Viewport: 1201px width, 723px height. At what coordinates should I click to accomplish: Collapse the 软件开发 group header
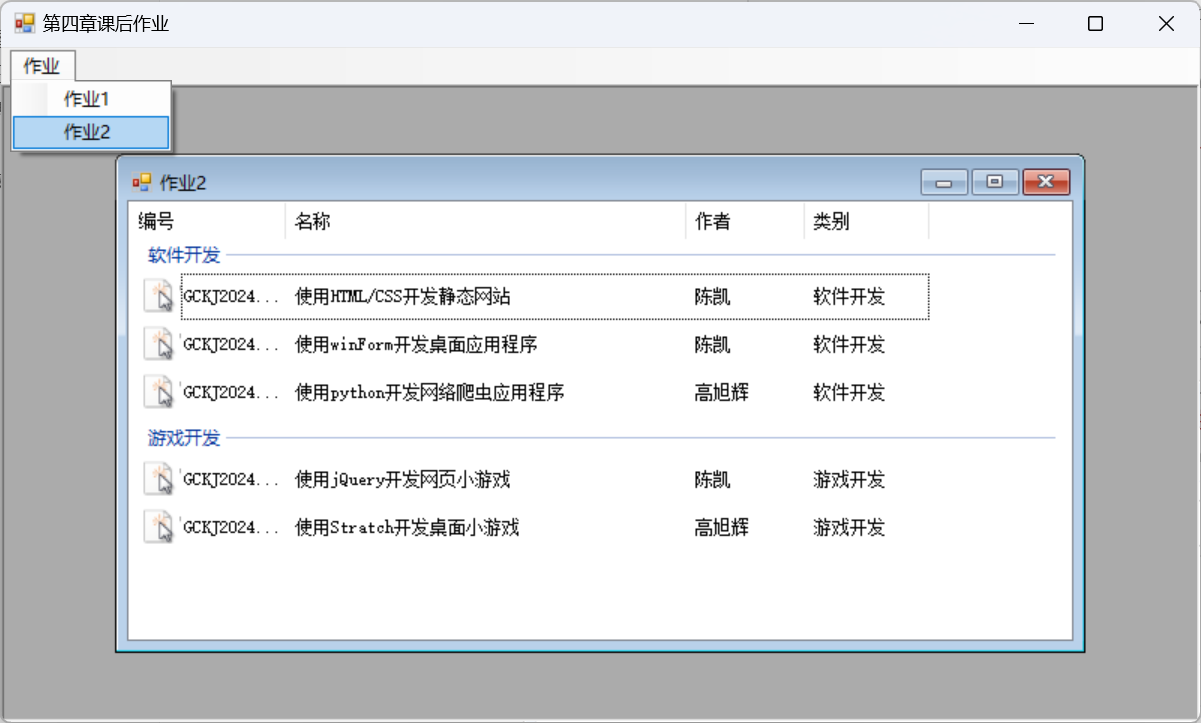[184, 255]
